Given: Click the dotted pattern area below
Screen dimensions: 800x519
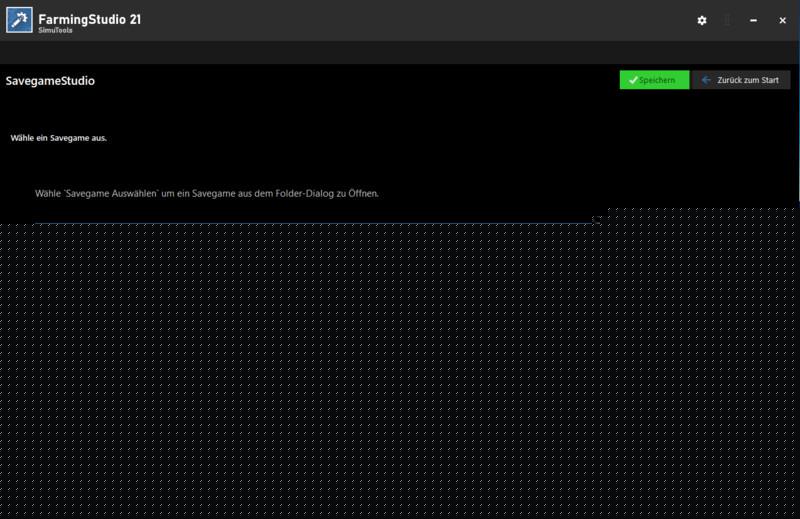Looking at the screenshot, I should click(x=400, y=380).
